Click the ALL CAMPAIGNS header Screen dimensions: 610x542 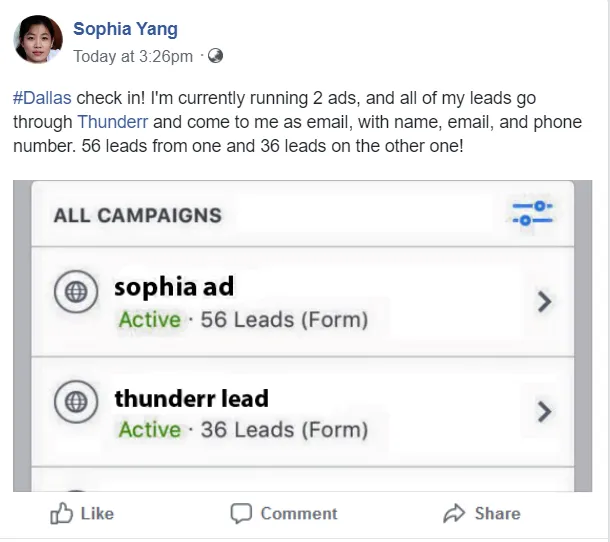[137, 215]
